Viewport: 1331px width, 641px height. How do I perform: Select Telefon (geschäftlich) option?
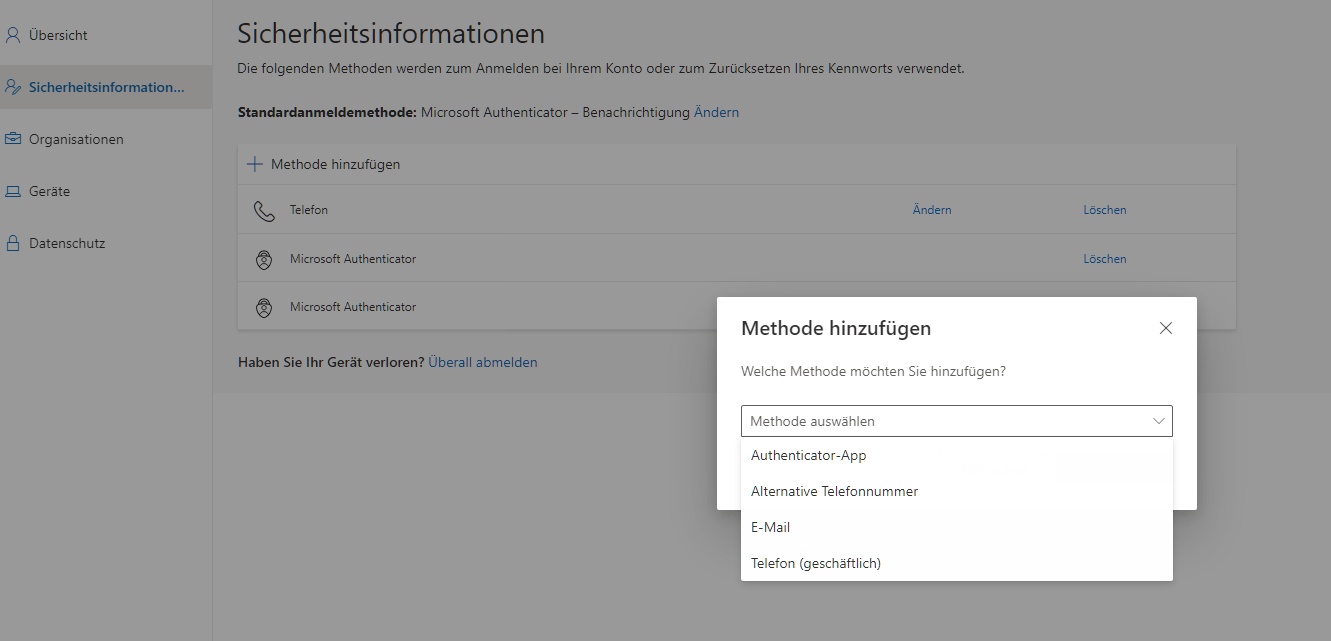[957, 563]
